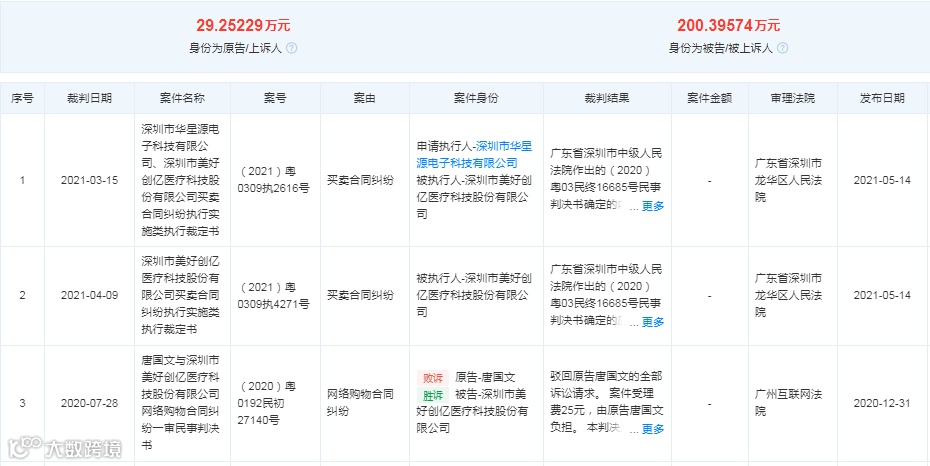
Task: Click the 审理法院 column header
Action: (x=793, y=98)
